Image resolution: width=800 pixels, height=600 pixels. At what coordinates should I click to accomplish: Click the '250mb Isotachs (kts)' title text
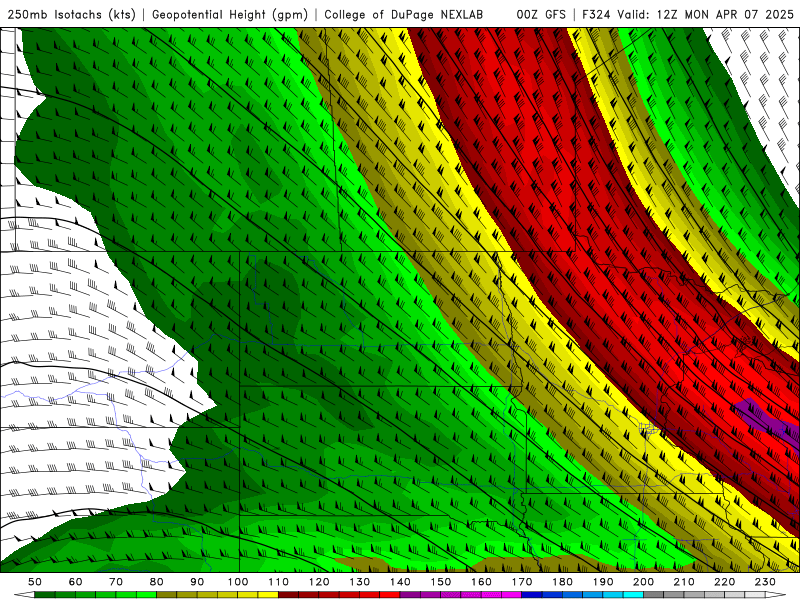pos(71,14)
